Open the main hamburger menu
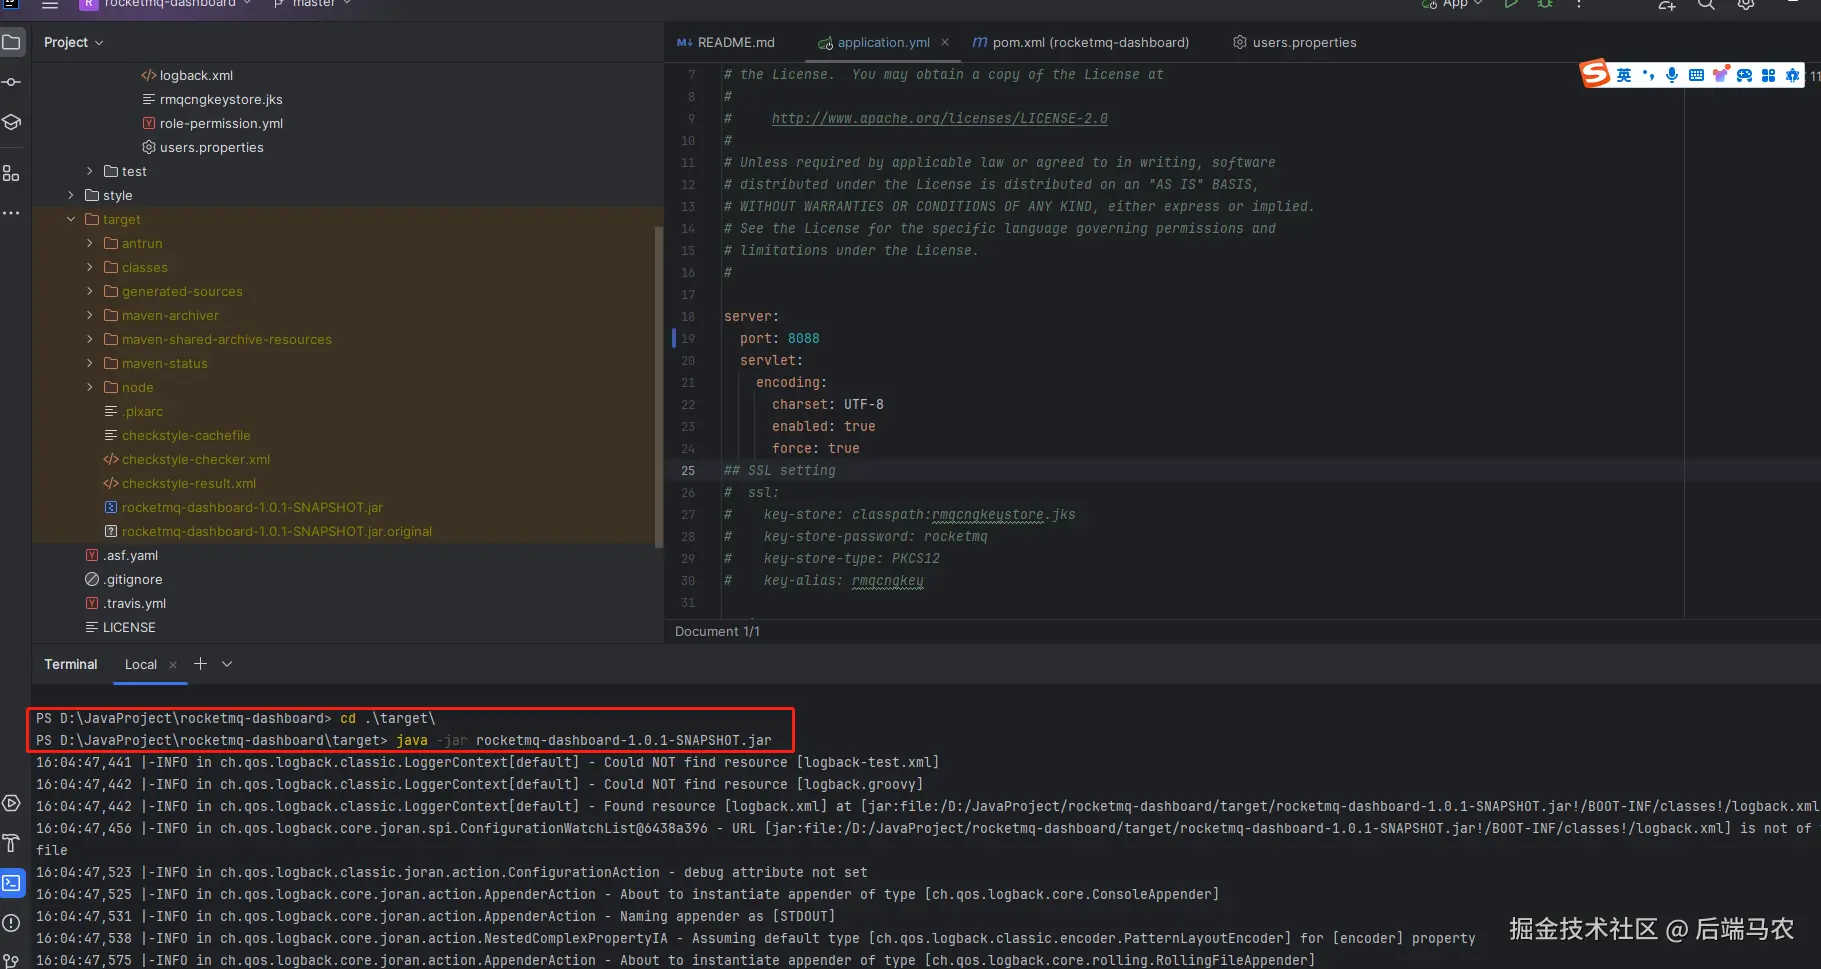The width and height of the screenshot is (1821, 969). 49,4
